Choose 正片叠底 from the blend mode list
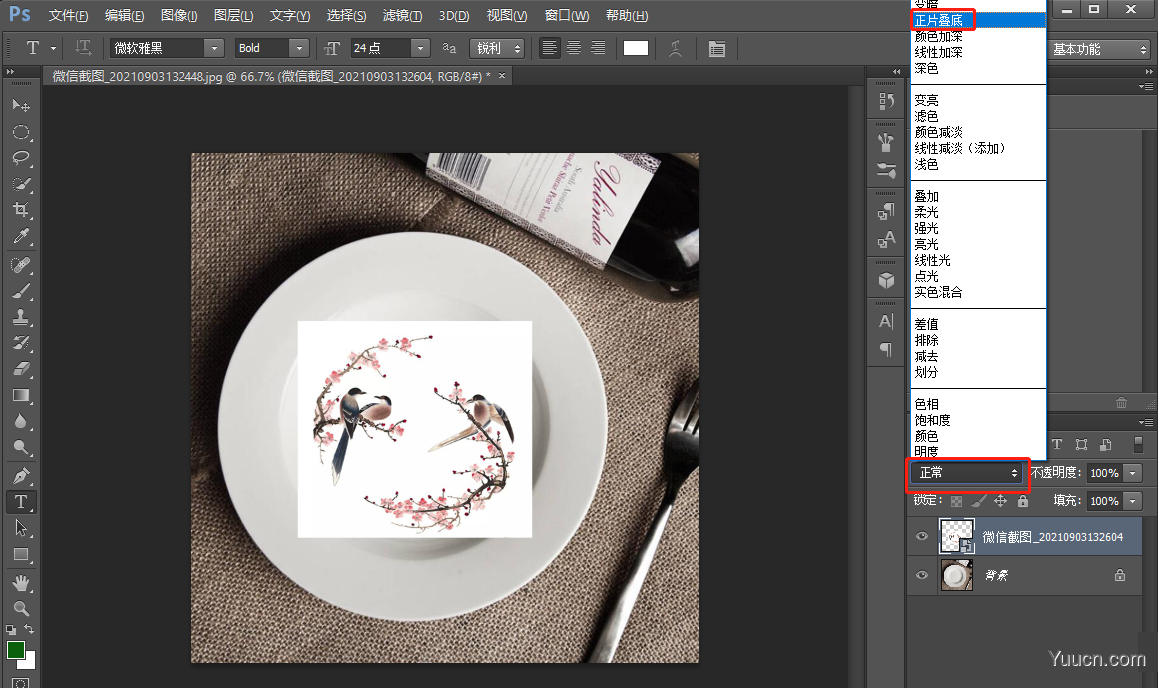 pyautogui.click(x=940, y=21)
